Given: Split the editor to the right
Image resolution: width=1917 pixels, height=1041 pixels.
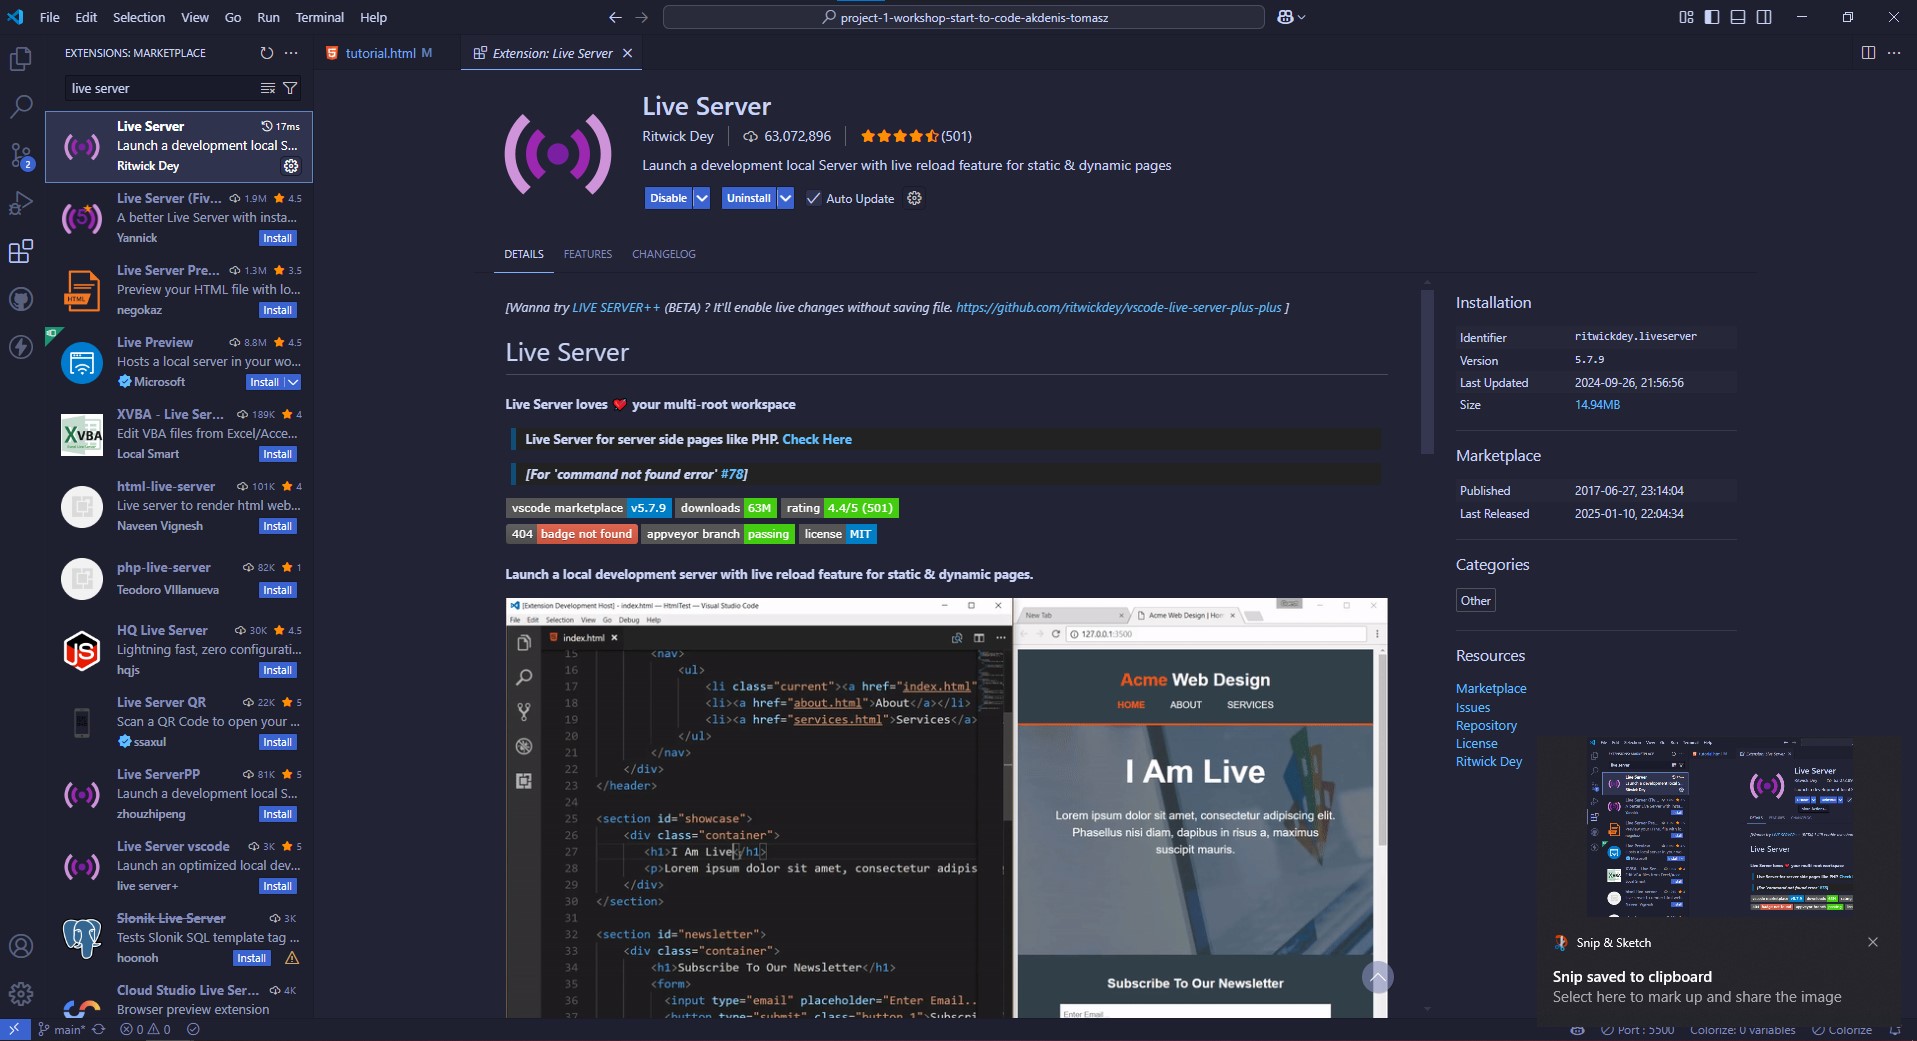Looking at the screenshot, I should pos(1867,53).
